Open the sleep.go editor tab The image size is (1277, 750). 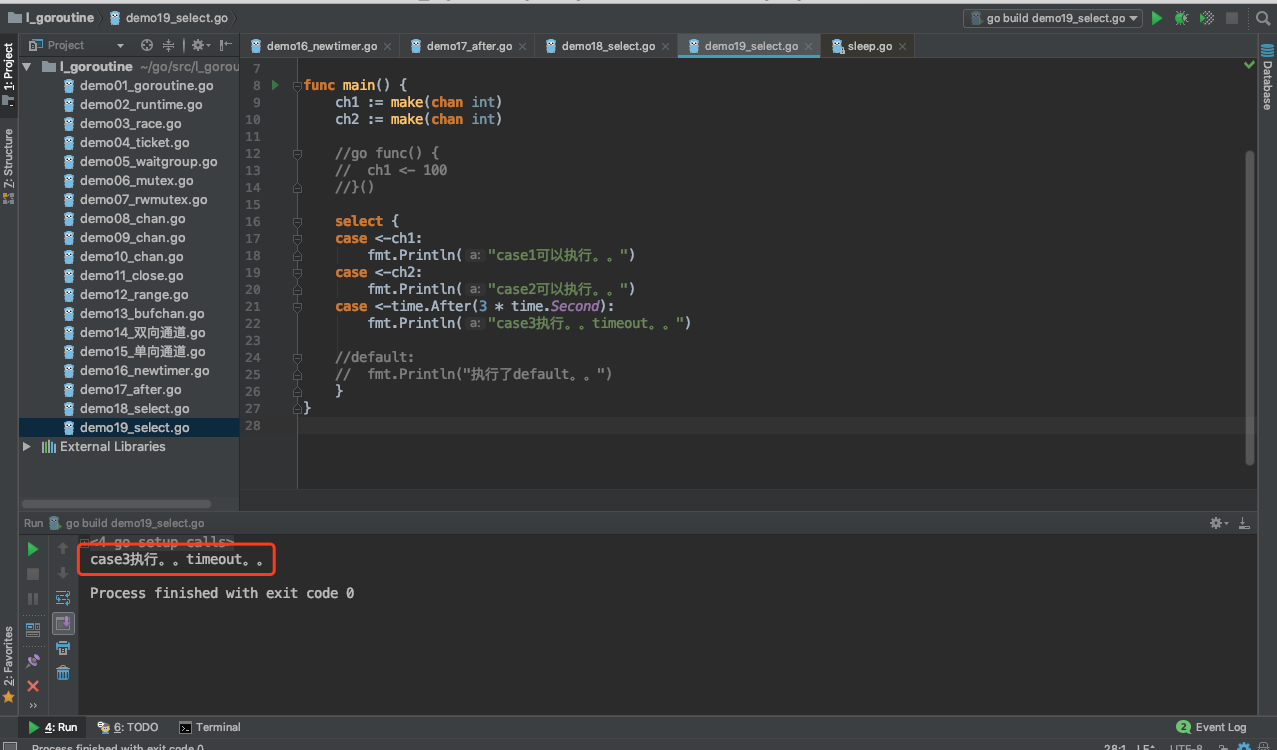869,46
